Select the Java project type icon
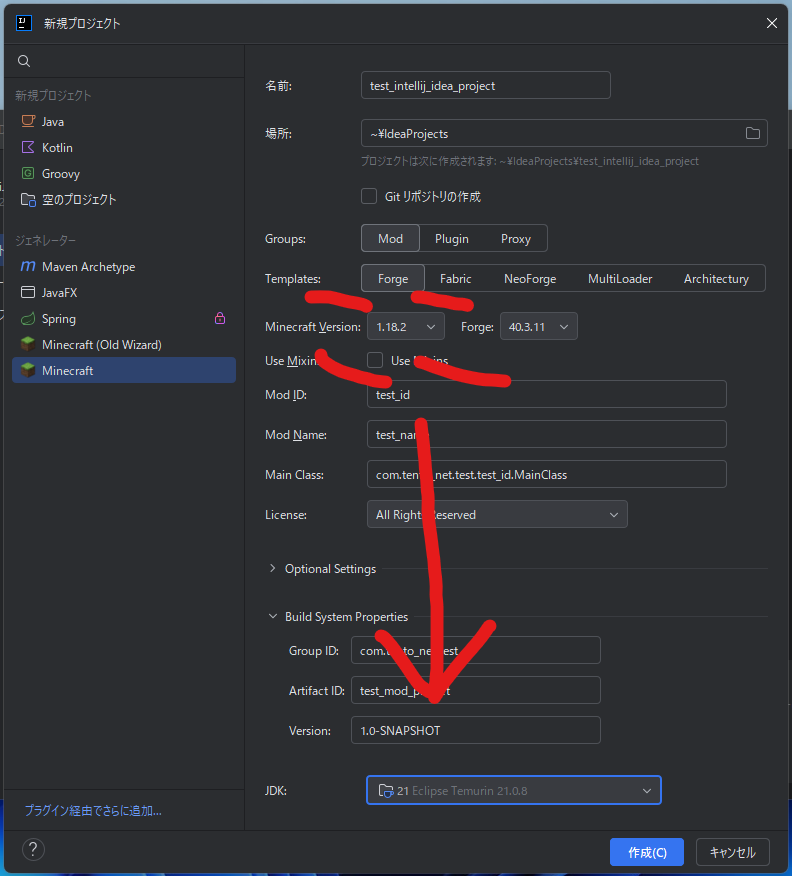Viewport: 792px width, 876px height. pyautogui.click(x=28, y=122)
